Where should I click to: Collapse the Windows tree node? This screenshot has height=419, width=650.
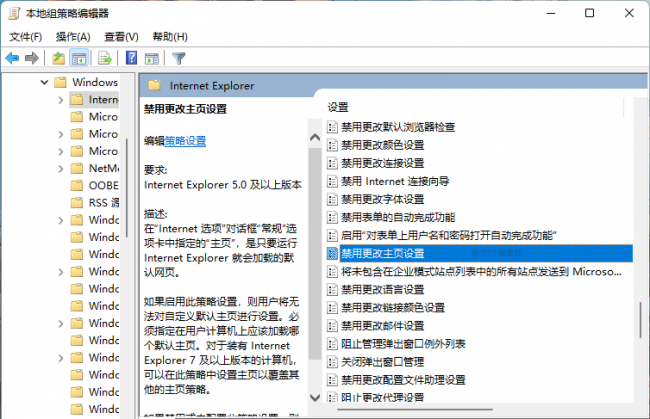coord(44,82)
